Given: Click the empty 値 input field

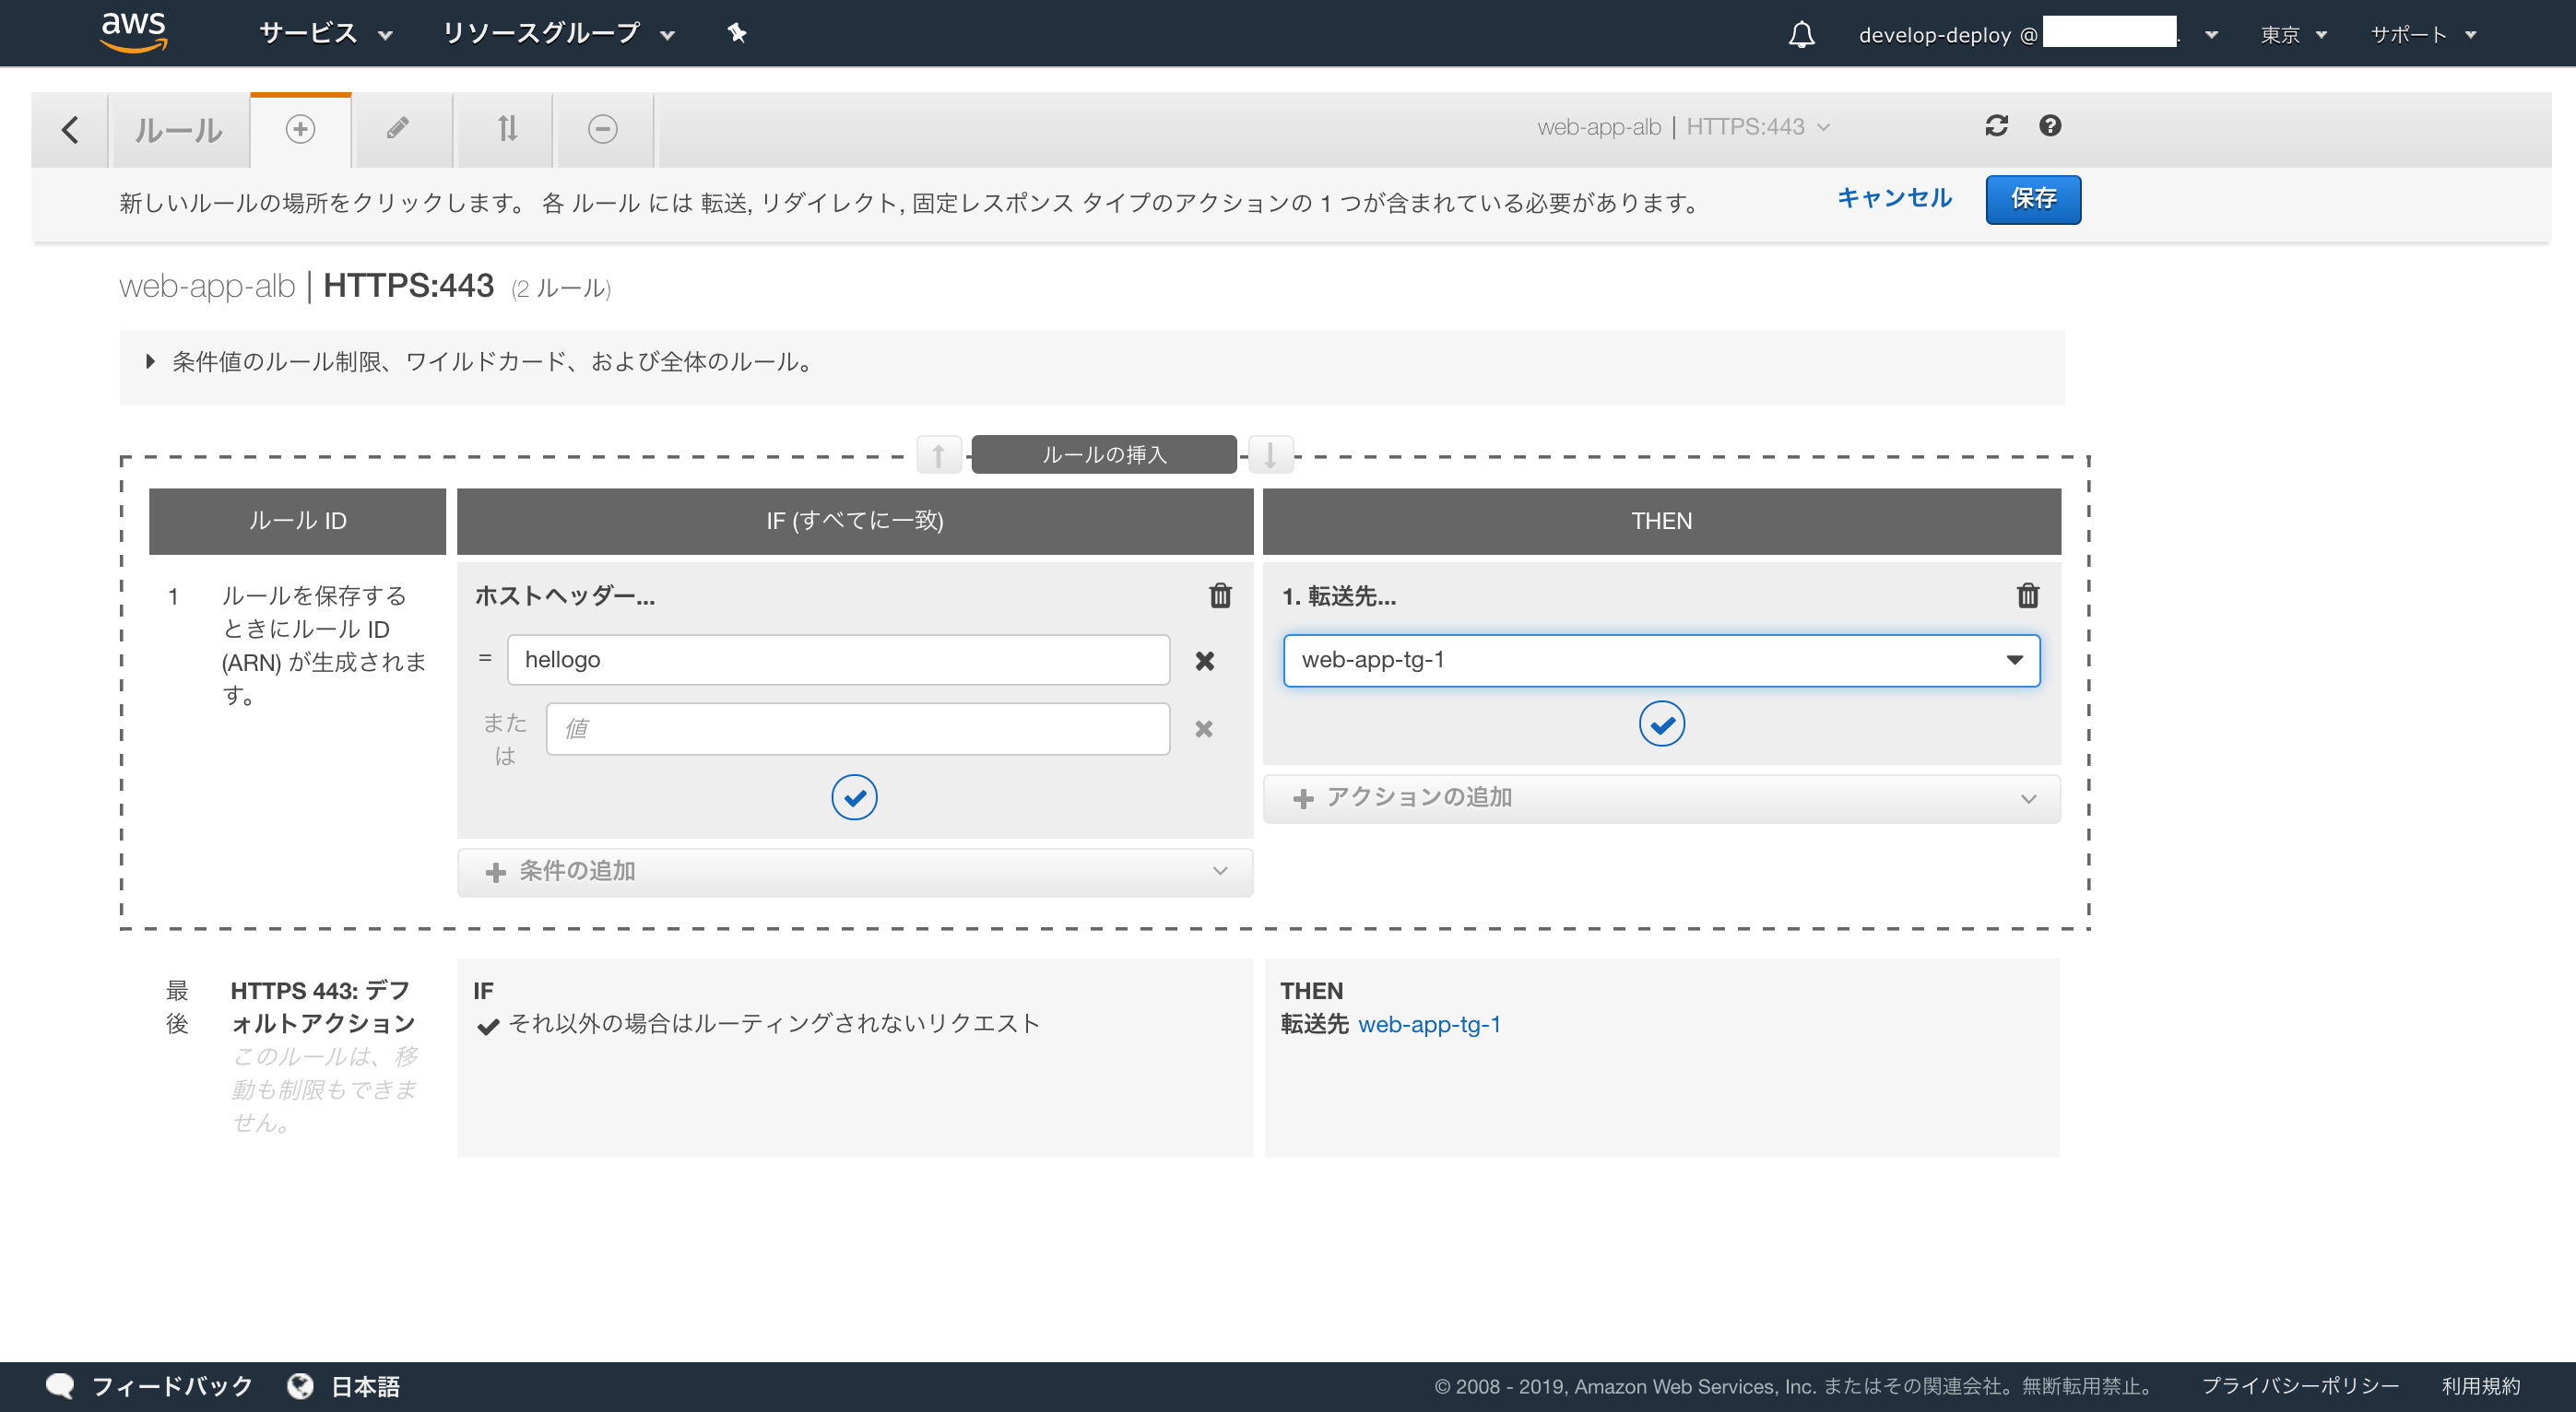Looking at the screenshot, I should [857, 729].
